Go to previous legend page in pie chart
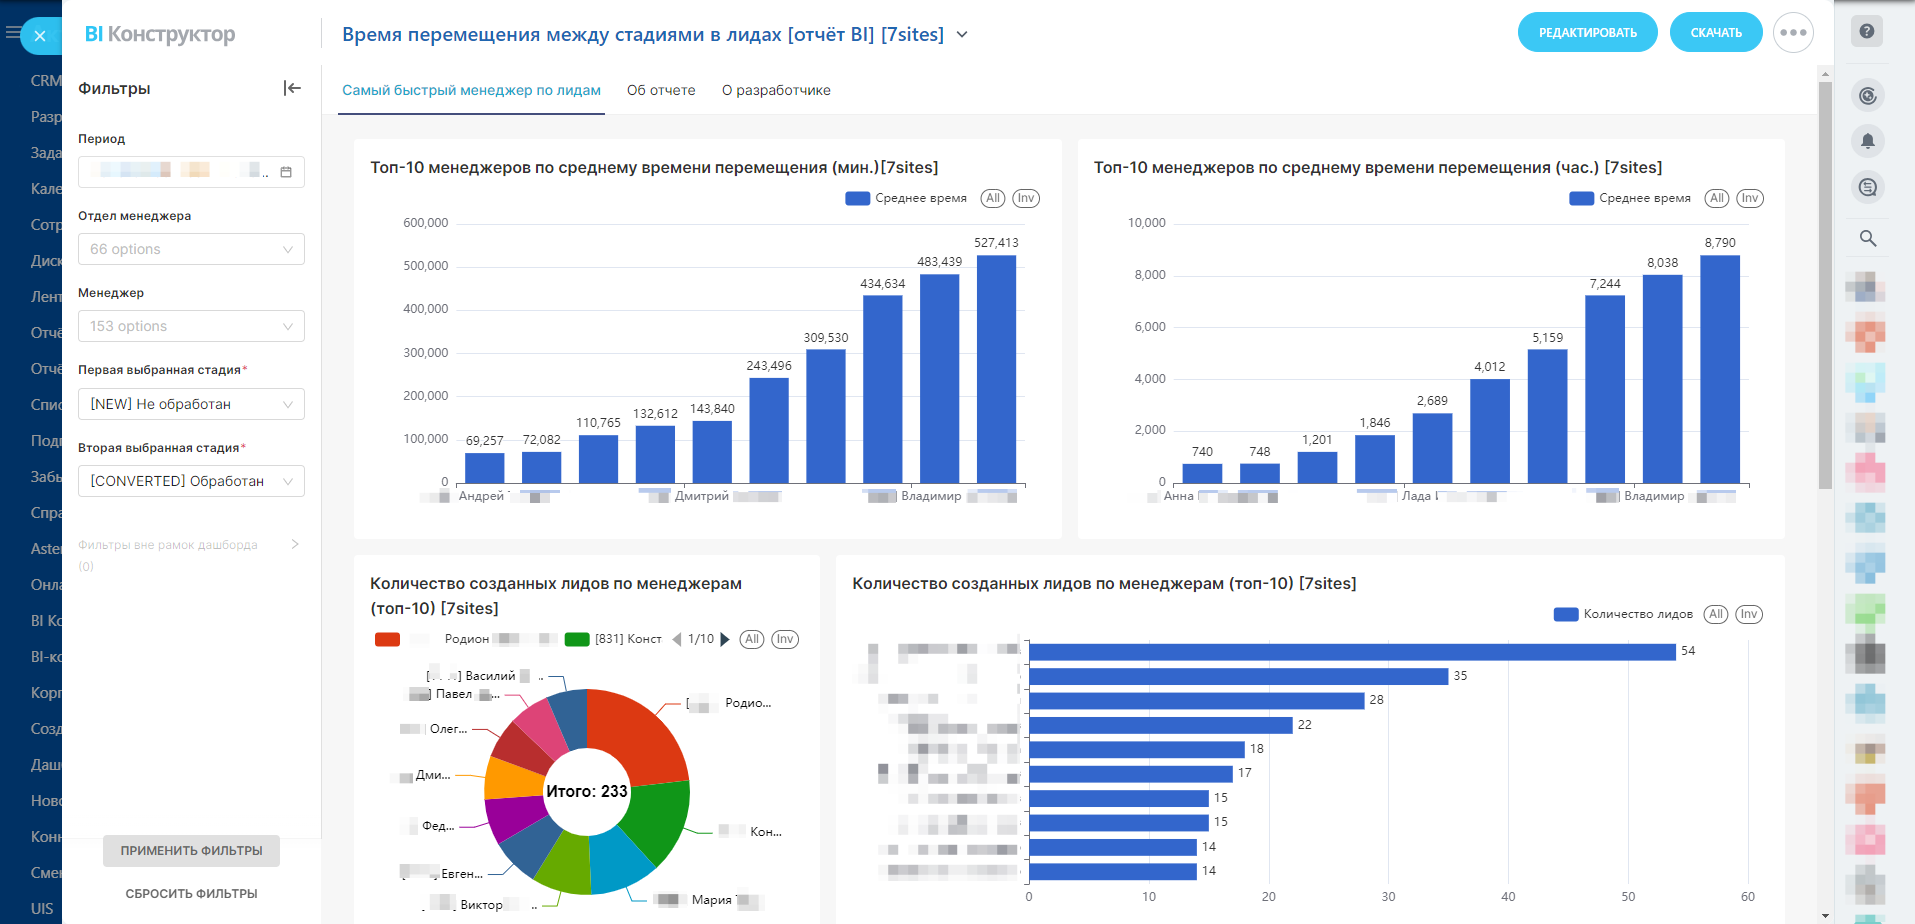Screen dimensions: 1915x924 [x=677, y=639]
